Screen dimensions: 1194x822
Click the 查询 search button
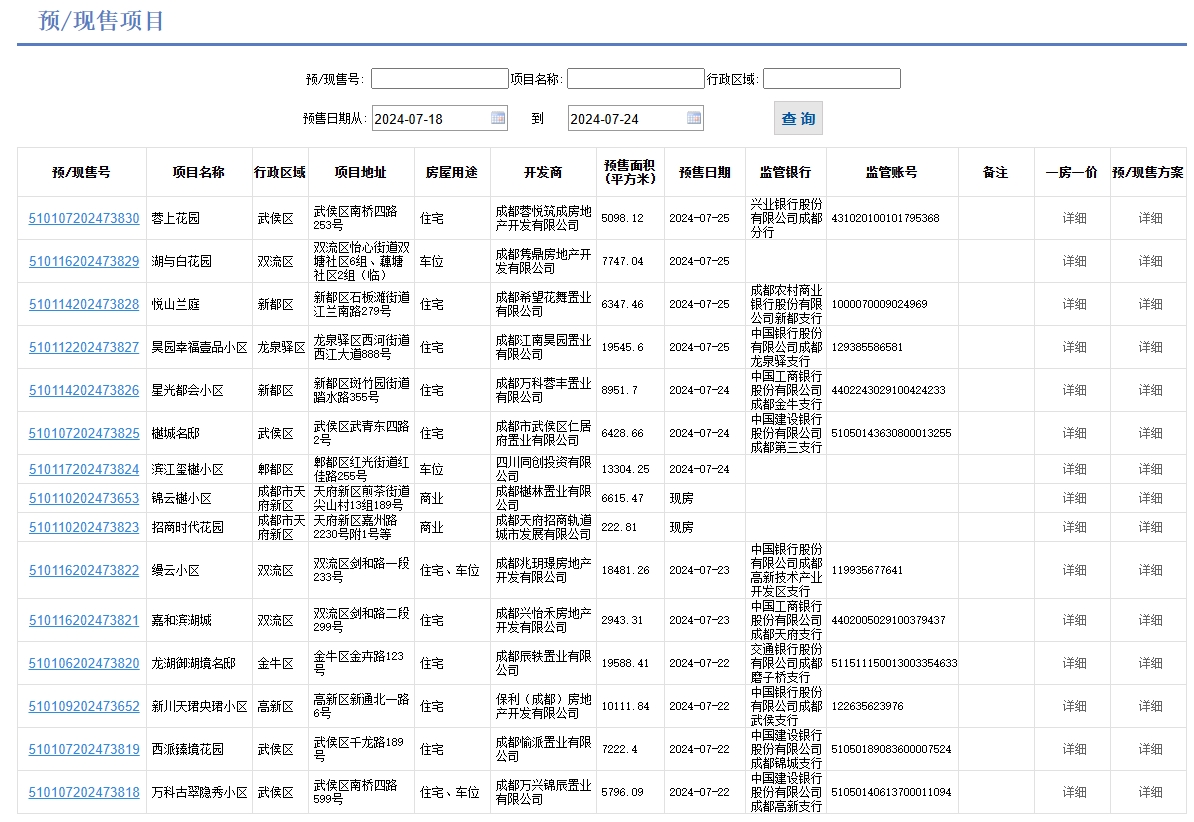[798, 118]
